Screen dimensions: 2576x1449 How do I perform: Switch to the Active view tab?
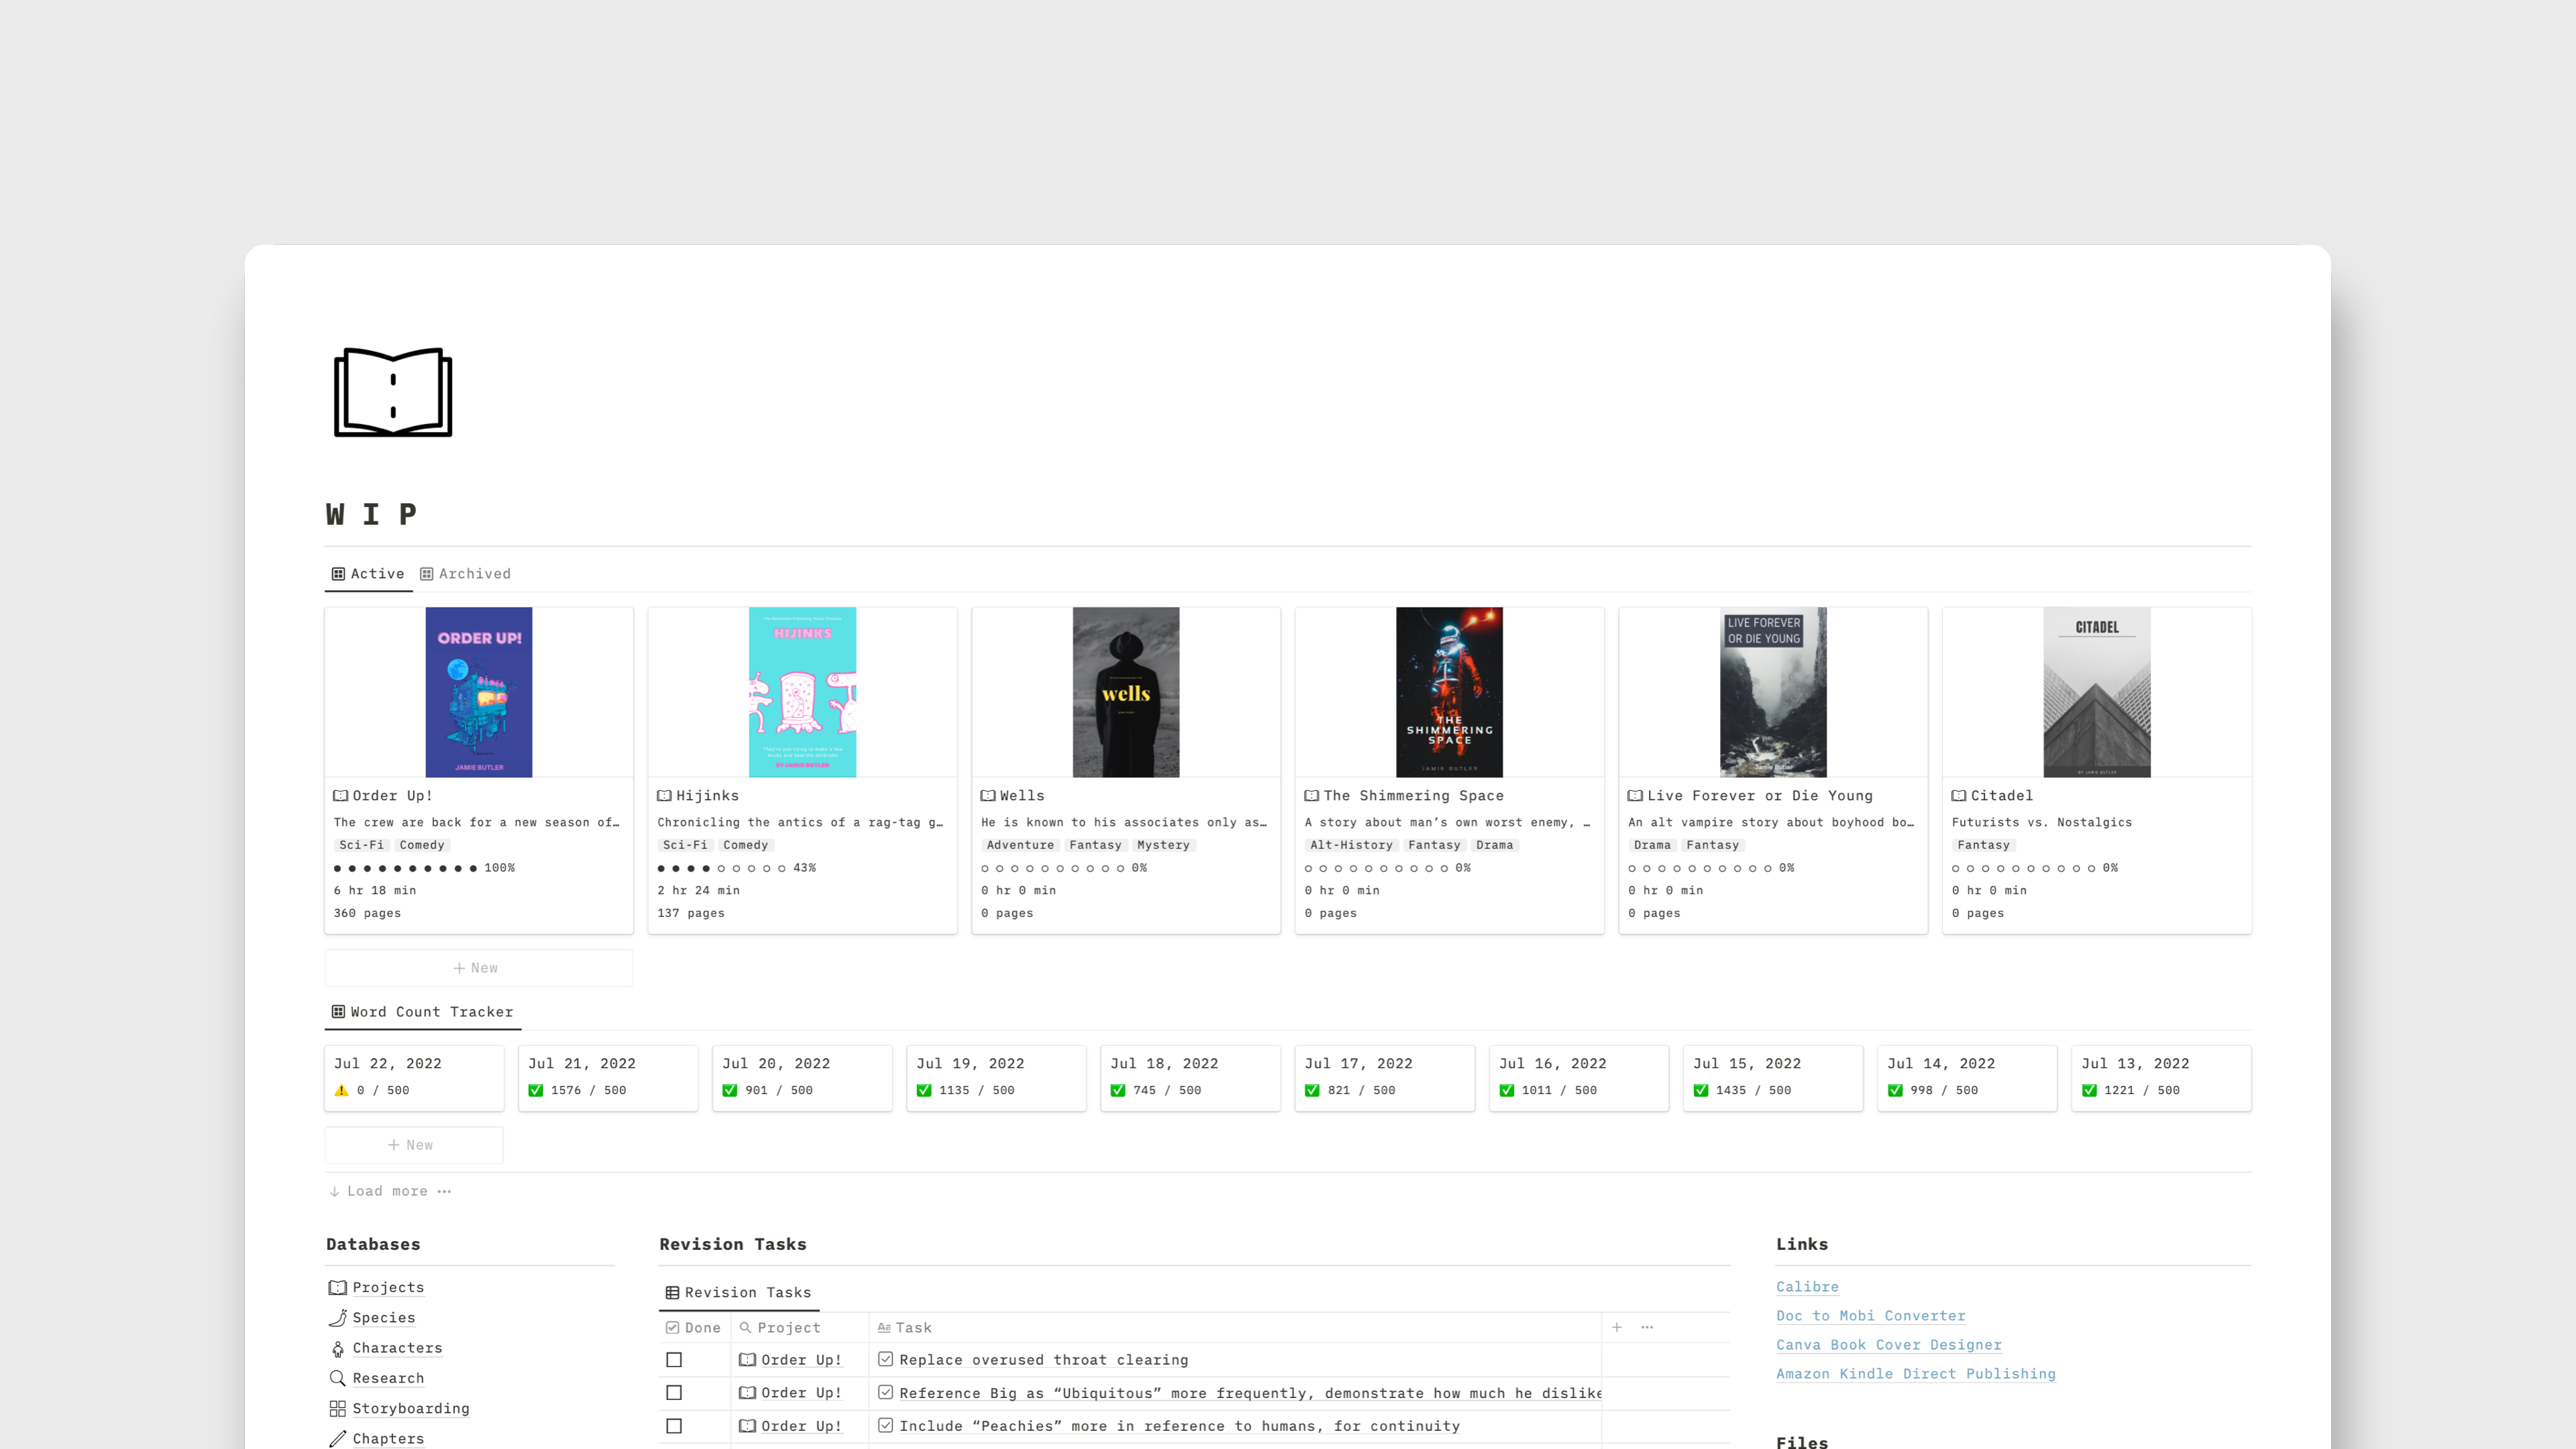(x=368, y=573)
